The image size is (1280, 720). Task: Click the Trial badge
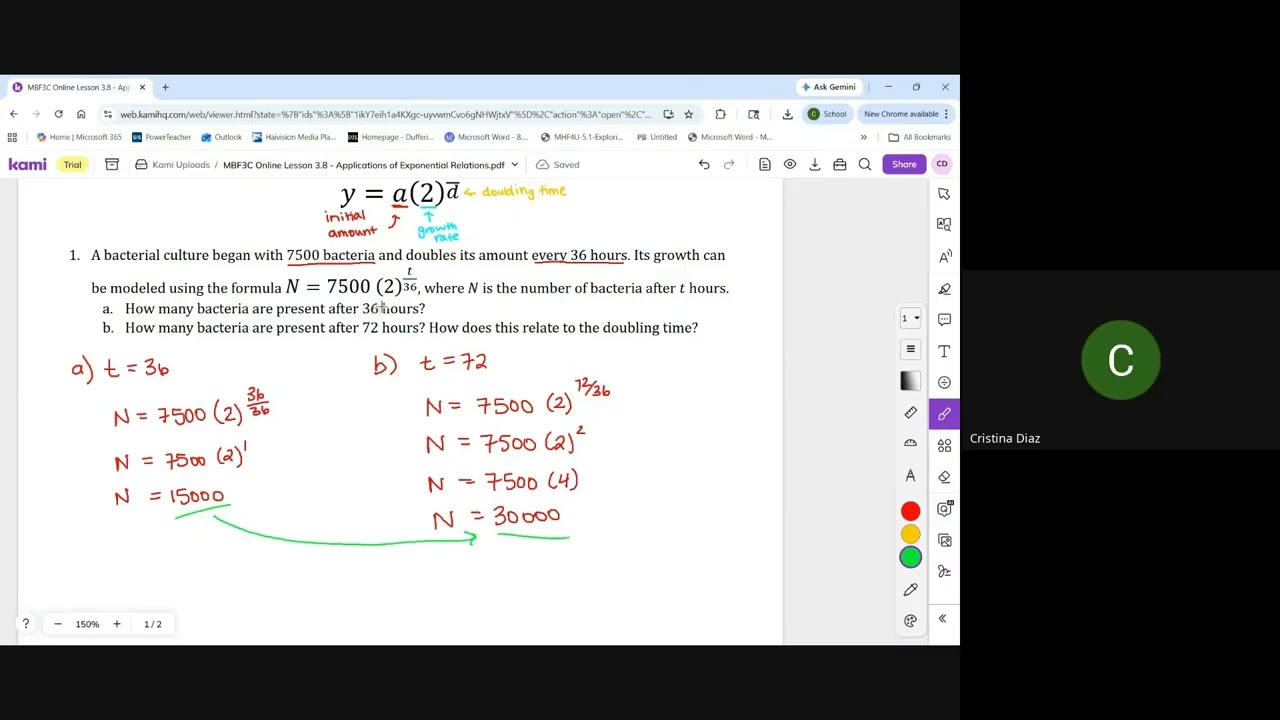pyautogui.click(x=72, y=165)
